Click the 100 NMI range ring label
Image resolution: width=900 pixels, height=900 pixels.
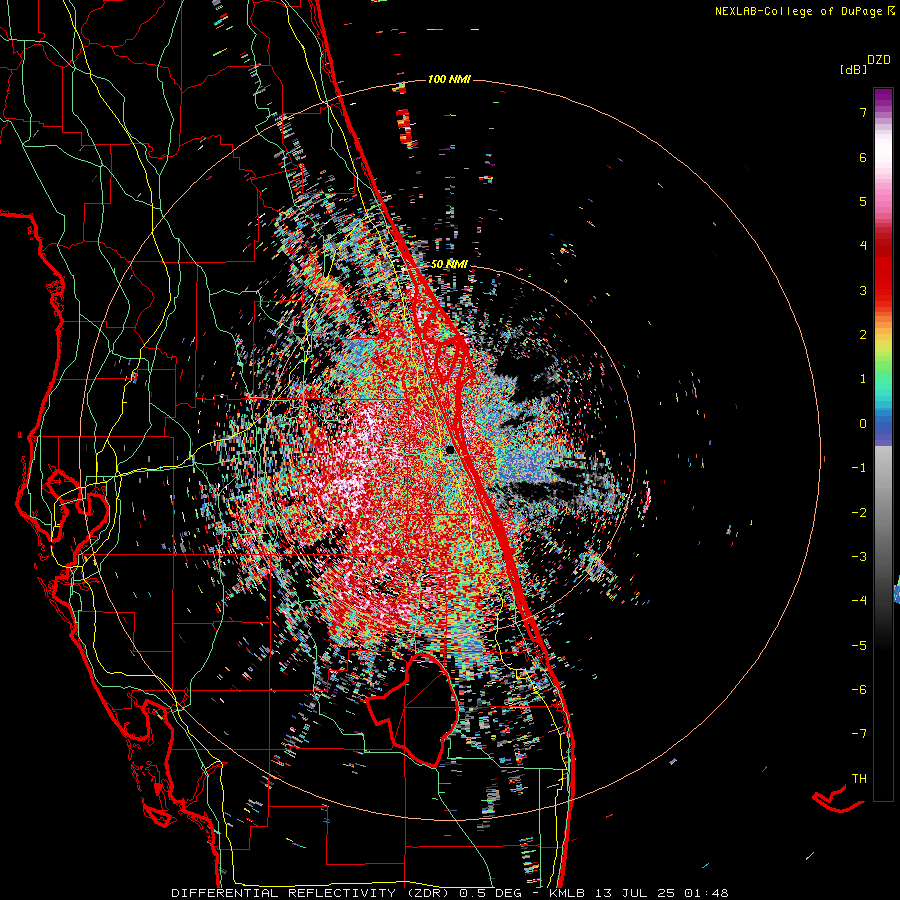pos(449,79)
